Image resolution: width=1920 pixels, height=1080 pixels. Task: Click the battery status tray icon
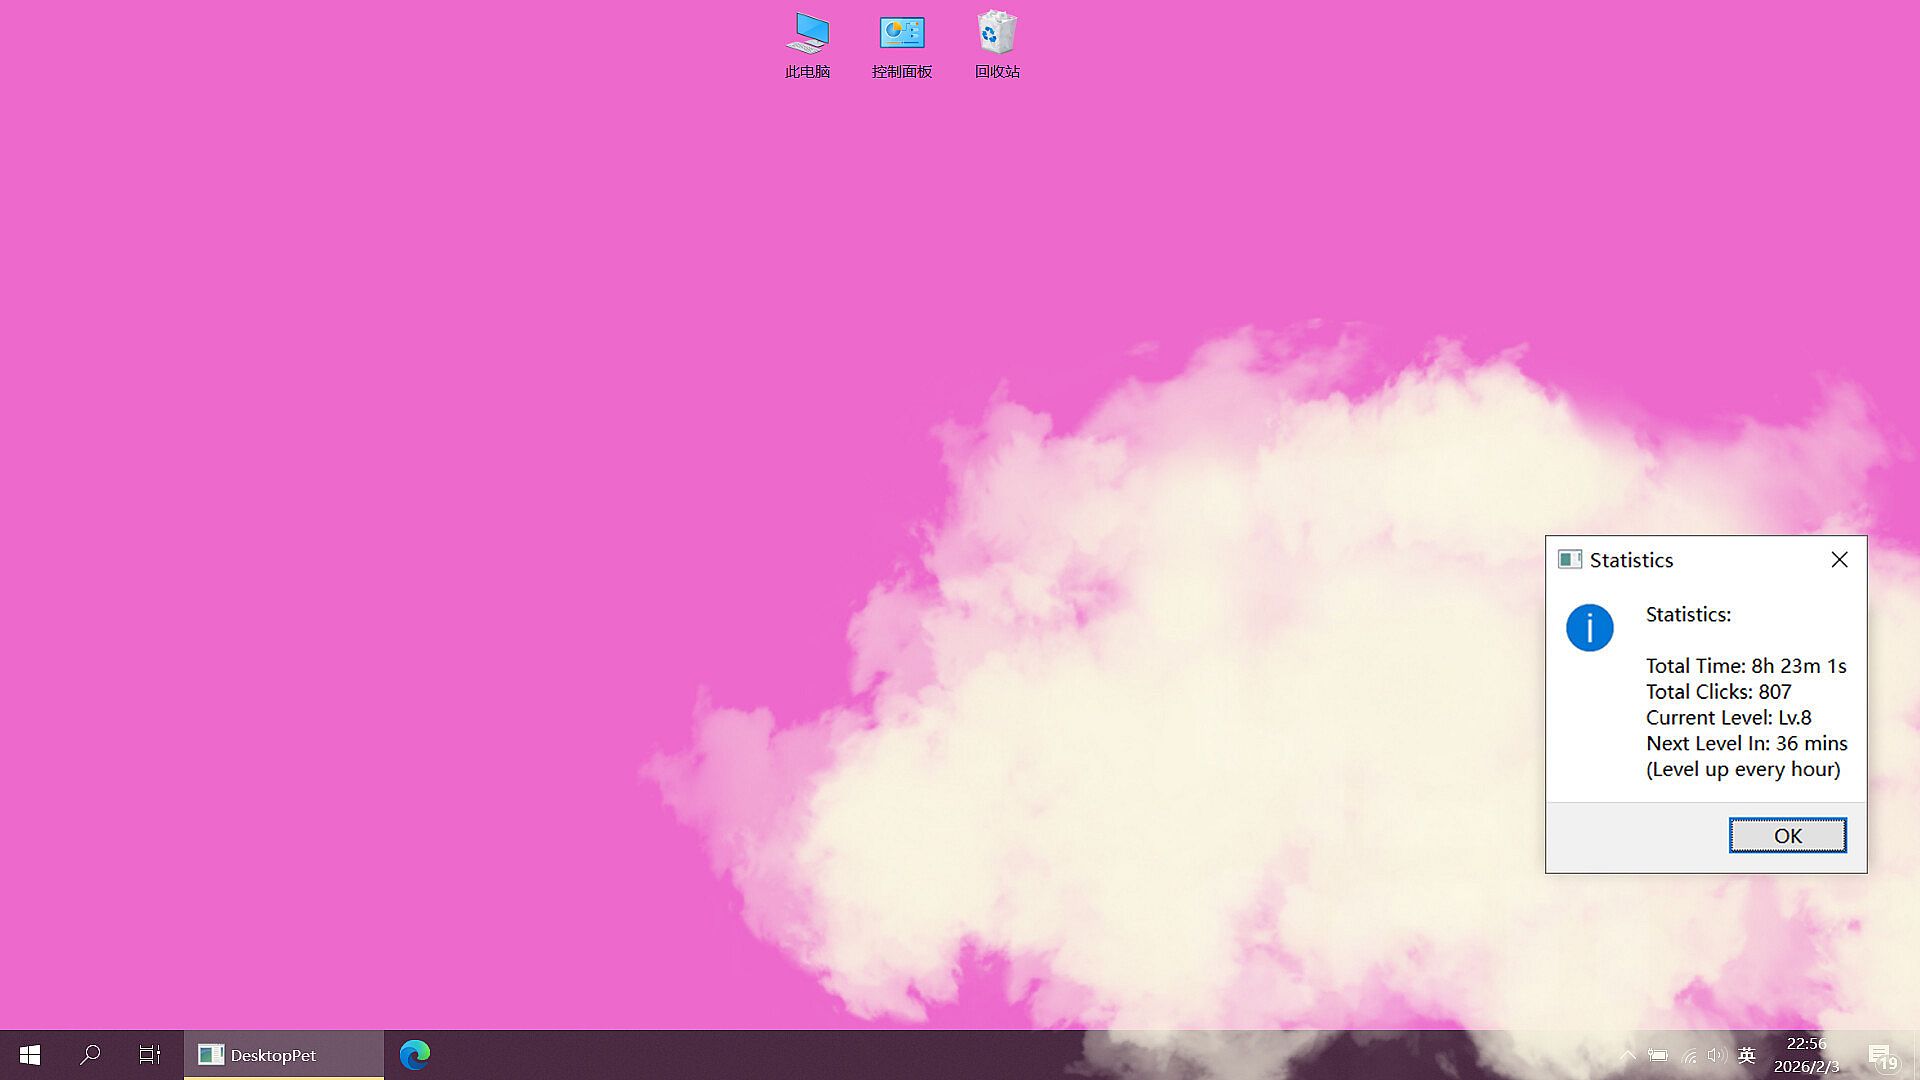click(x=1657, y=1055)
